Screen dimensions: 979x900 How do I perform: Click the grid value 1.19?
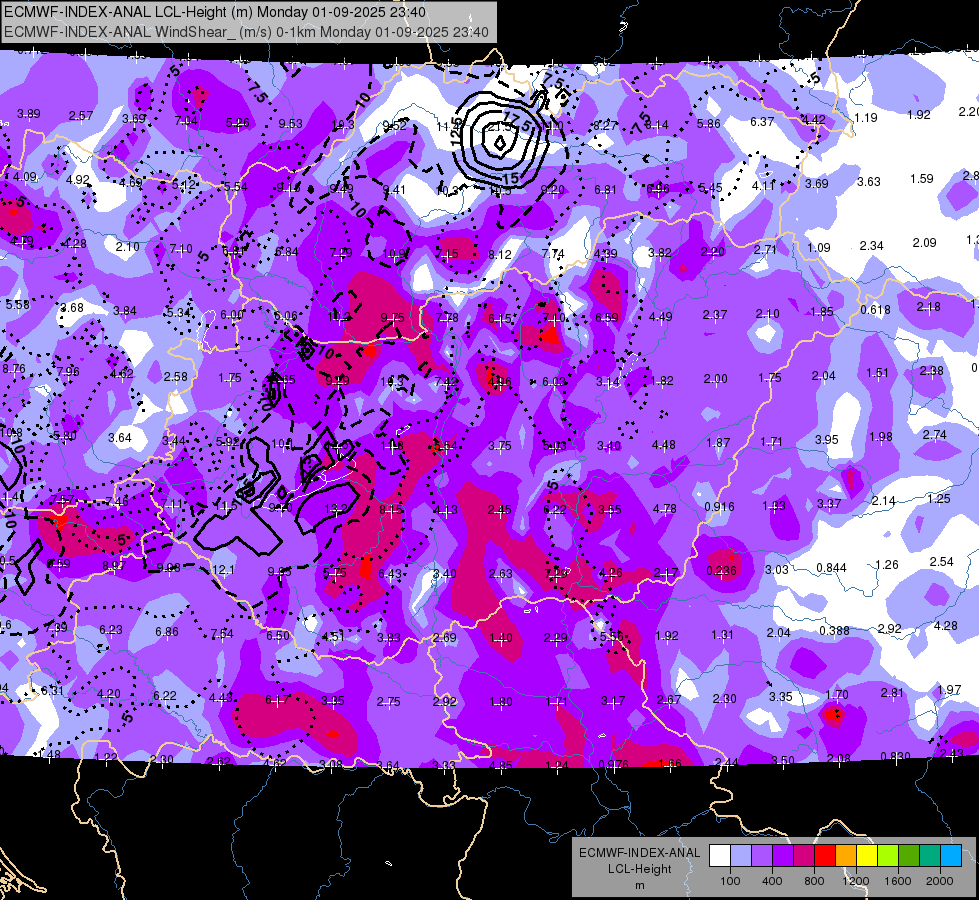coord(866,117)
